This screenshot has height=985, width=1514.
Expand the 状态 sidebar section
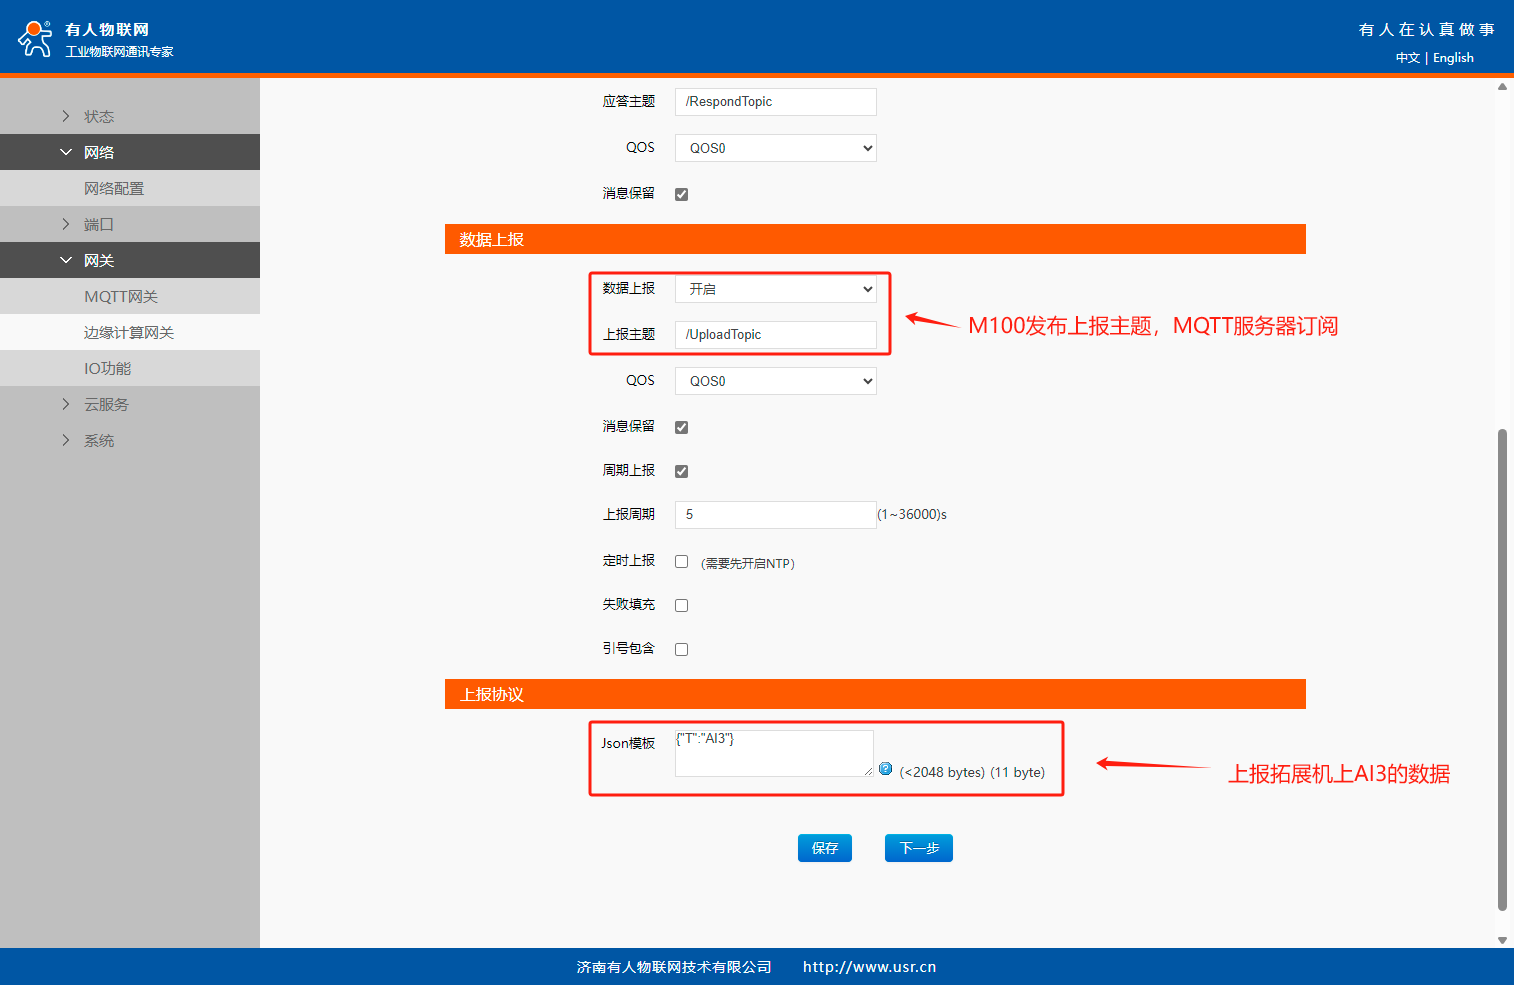point(98,117)
